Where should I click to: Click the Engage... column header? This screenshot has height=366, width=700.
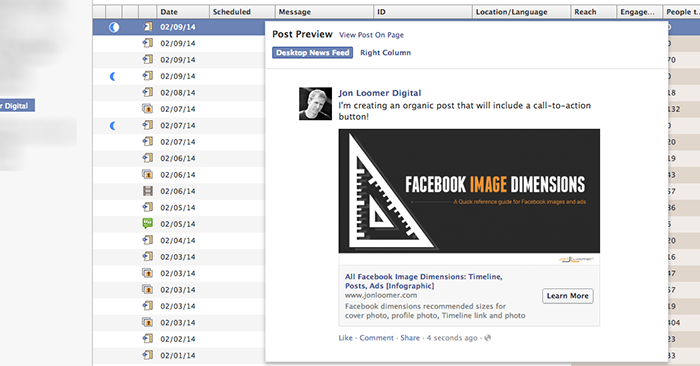pyautogui.click(x=639, y=12)
